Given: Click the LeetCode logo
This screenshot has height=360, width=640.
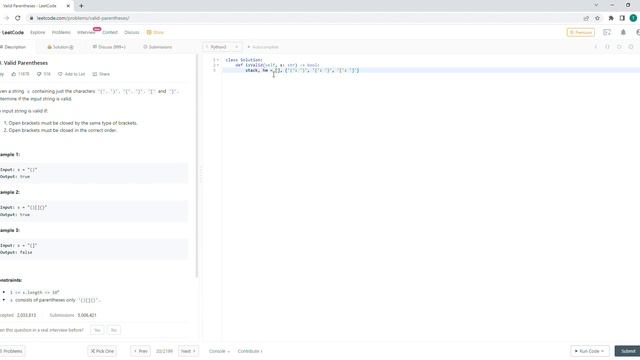Looking at the screenshot, I should click(12, 32).
